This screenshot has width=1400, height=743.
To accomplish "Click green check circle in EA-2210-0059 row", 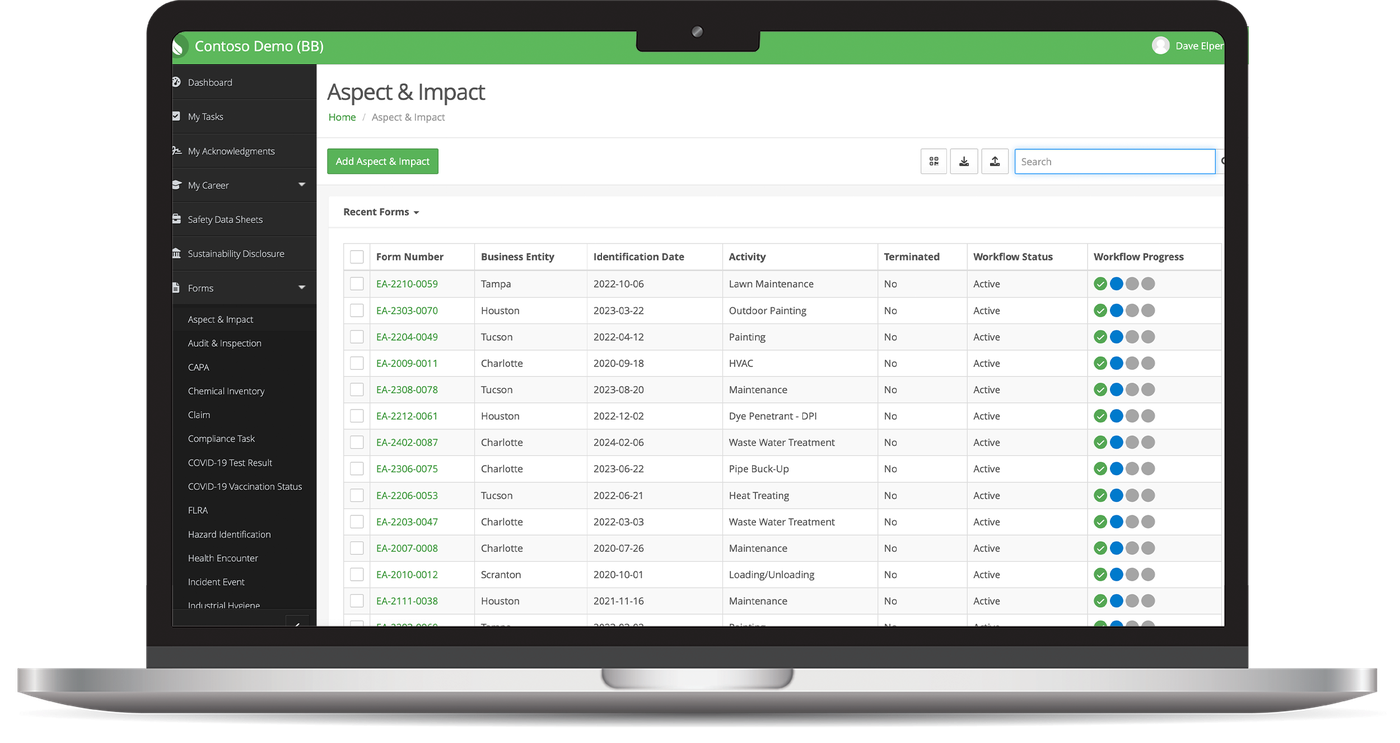I will pyautogui.click(x=1100, y=284).
